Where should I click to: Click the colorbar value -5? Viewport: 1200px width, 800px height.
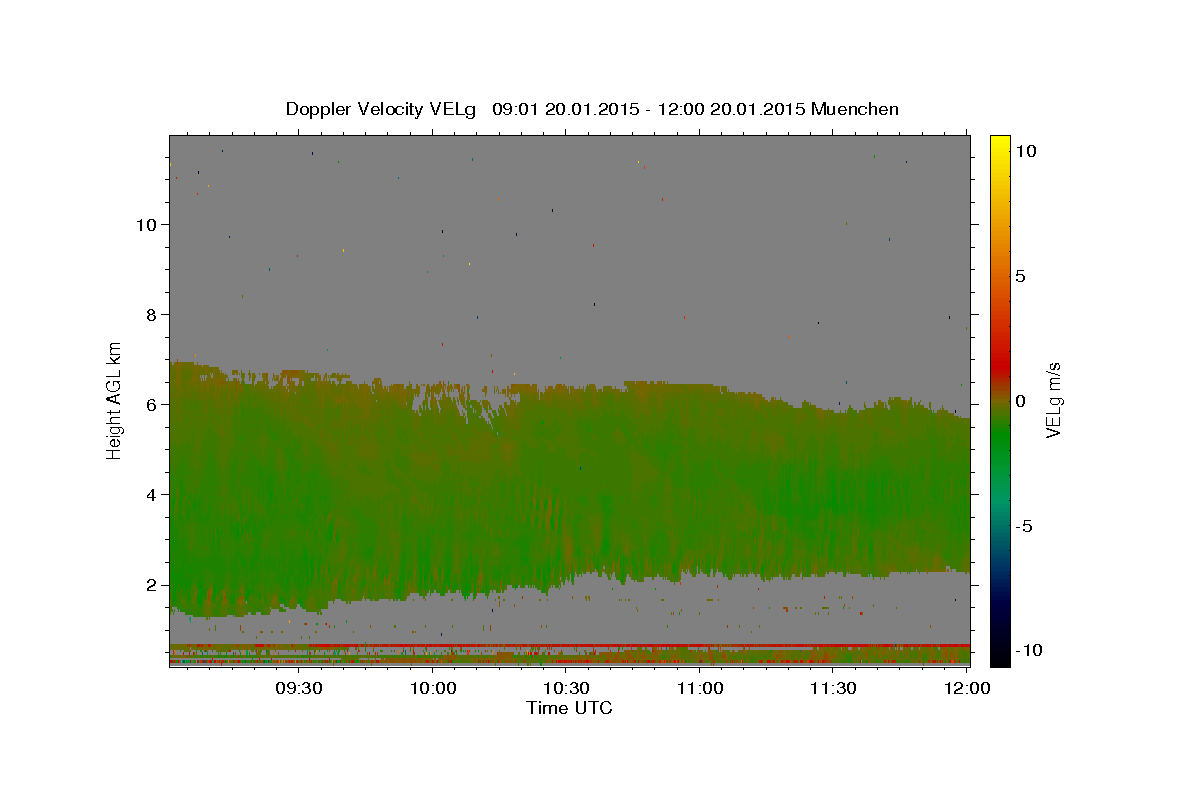[x=1024, y=526]
